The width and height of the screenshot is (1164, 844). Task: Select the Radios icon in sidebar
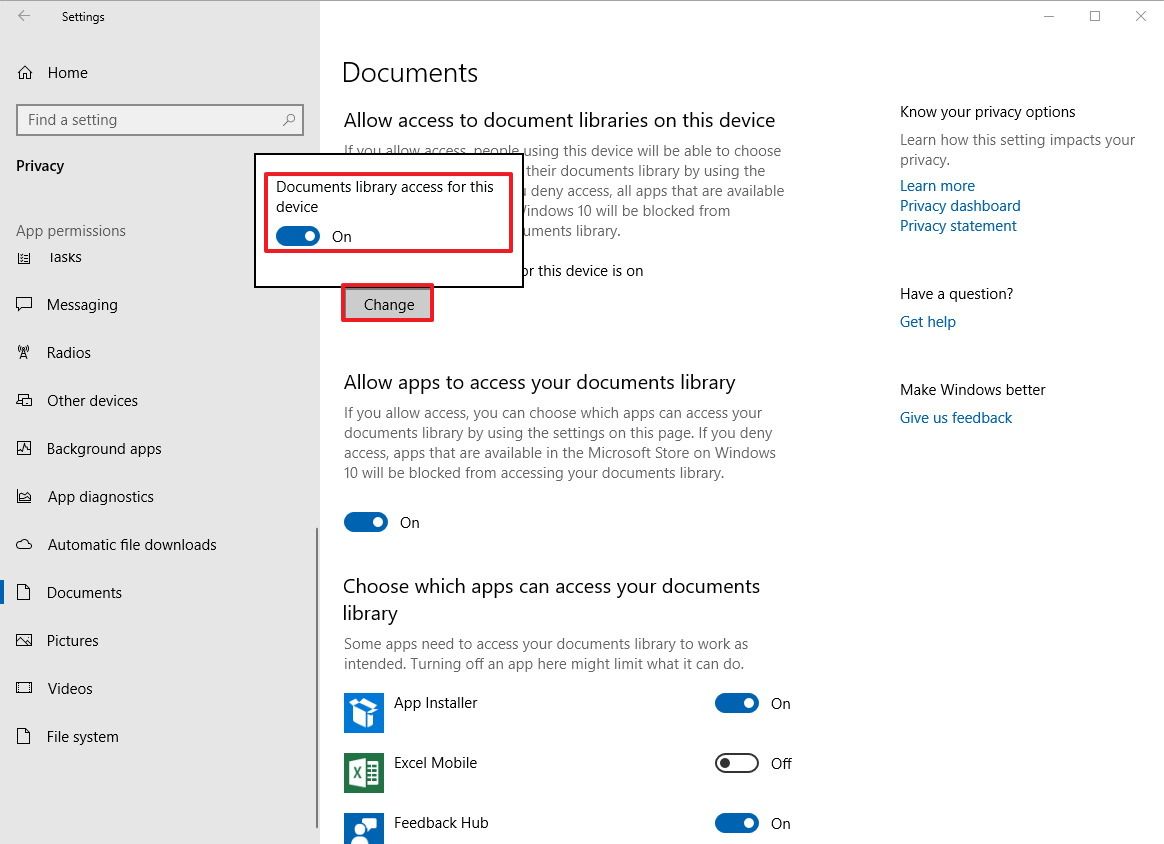pyautogui.click(x=23, y=352)
